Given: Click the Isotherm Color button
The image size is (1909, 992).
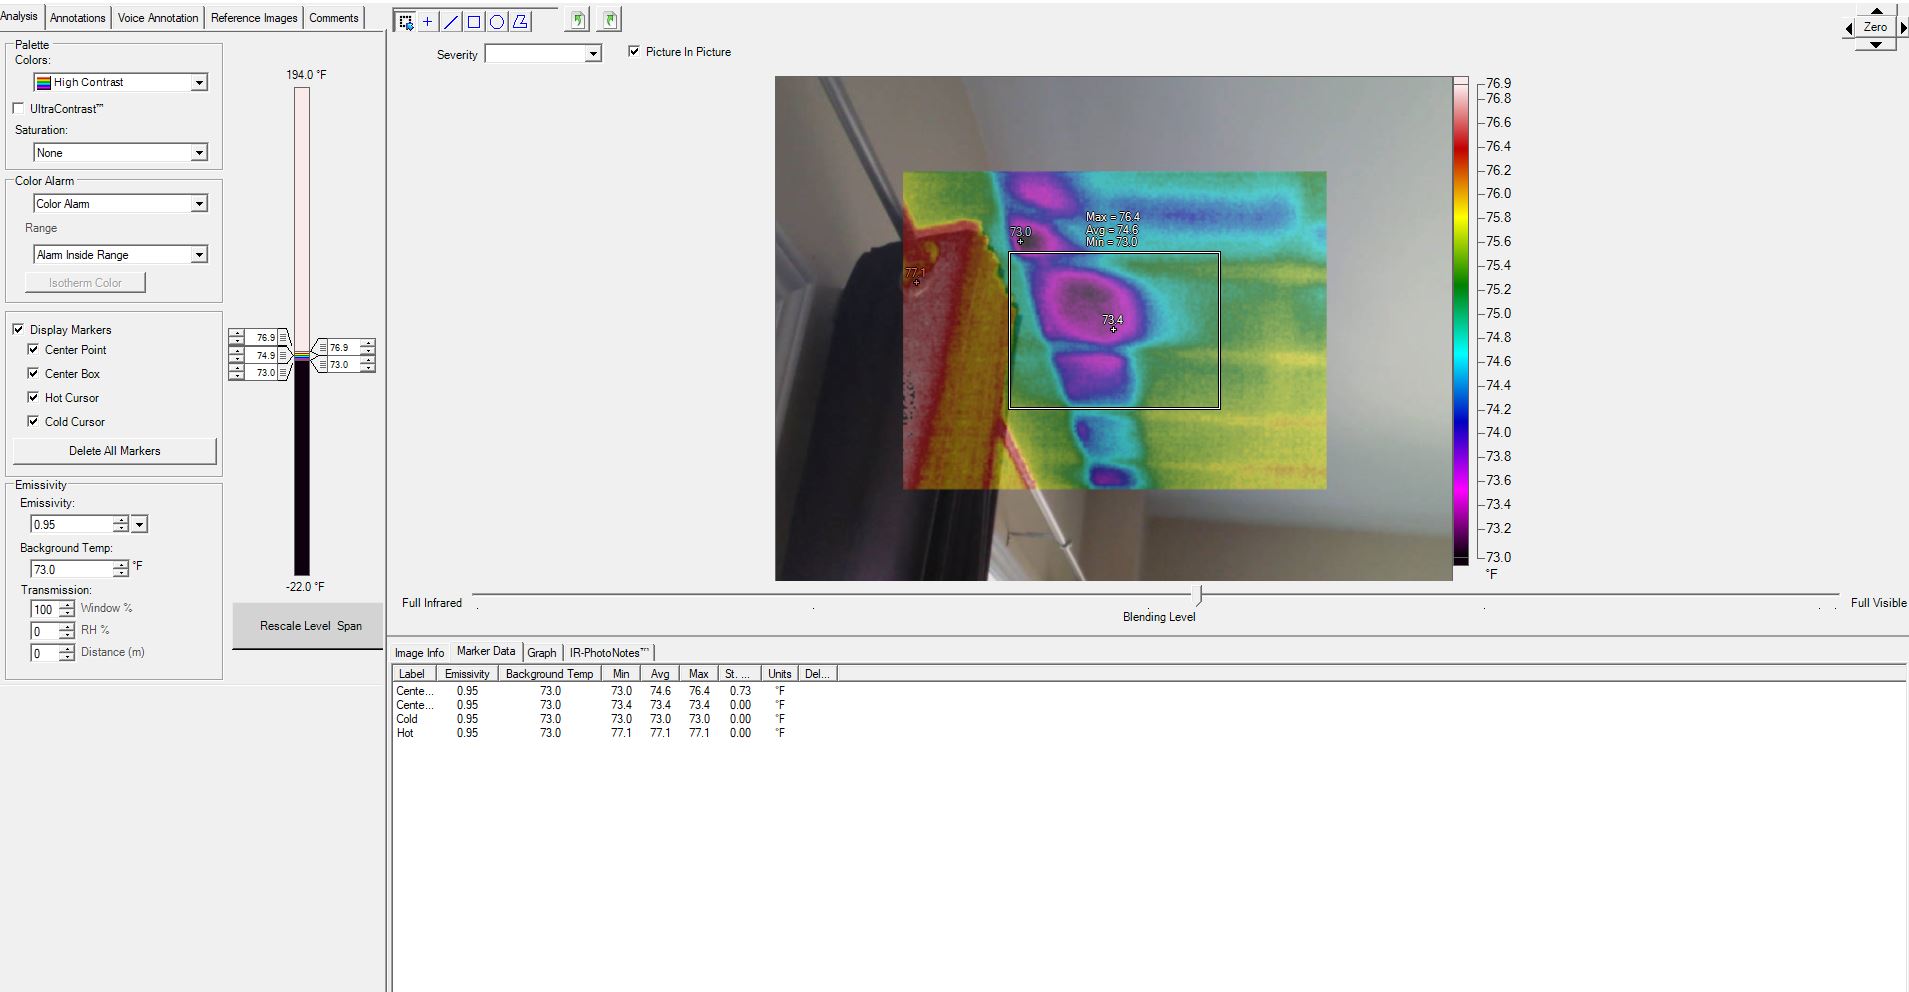Looking at the screenshot, I should click(x=86, y=283).
